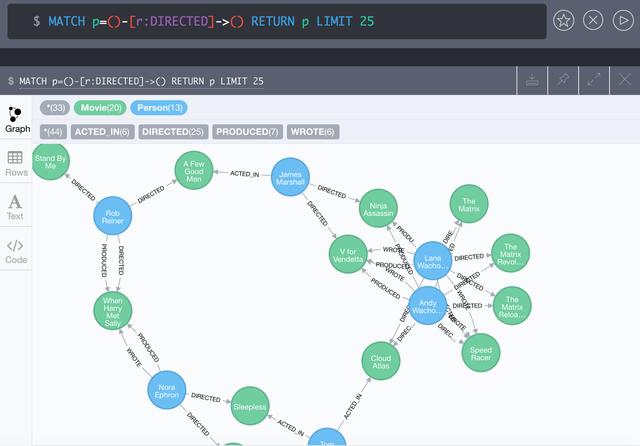Click DIRECTED edge label toward A Few Good Men

tap(151, 195)
